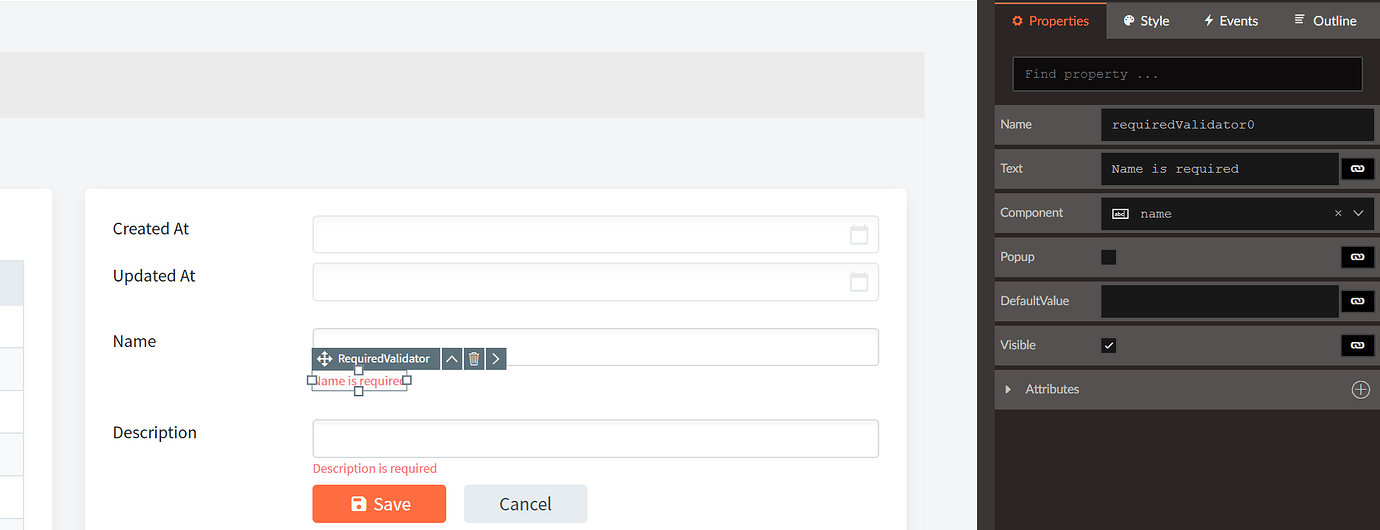The image size is (1380, 530).
Task: Click the bind link icon for Text
Action: [x=1357, y=169]
